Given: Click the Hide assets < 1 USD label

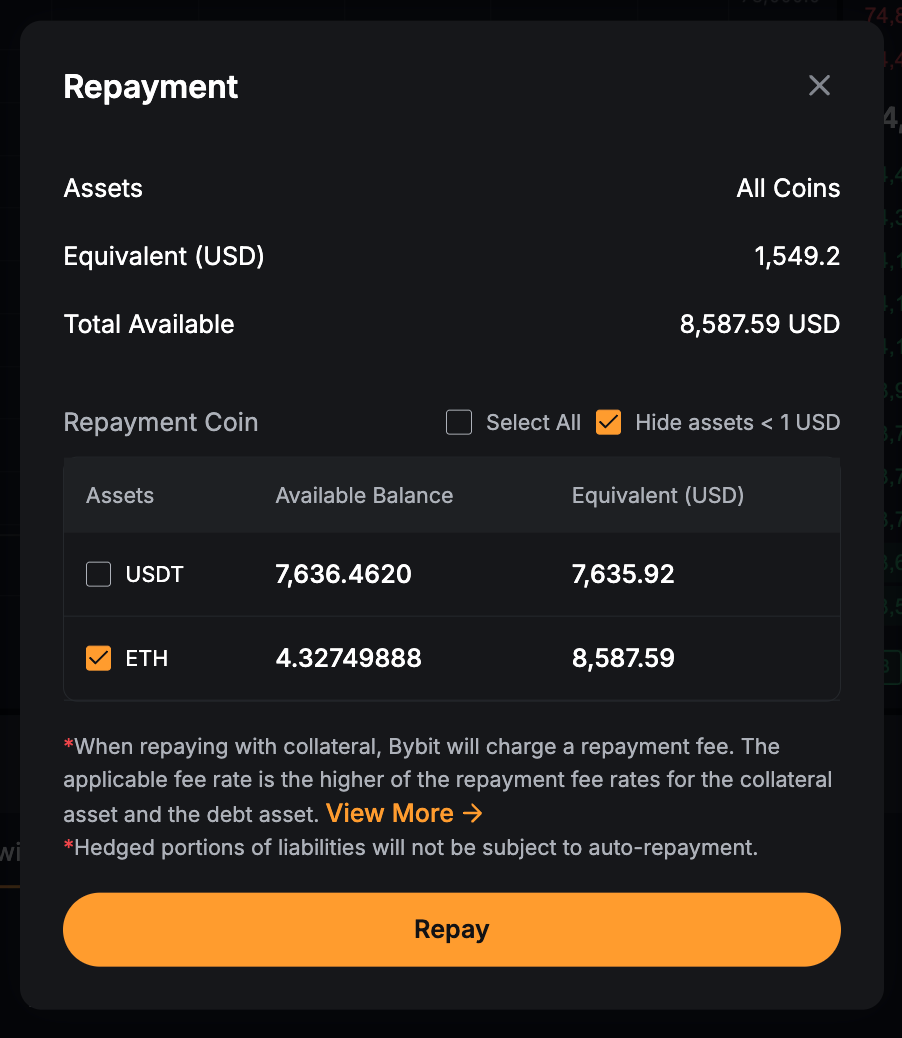Looking at the screenshot, I should 737,422.
